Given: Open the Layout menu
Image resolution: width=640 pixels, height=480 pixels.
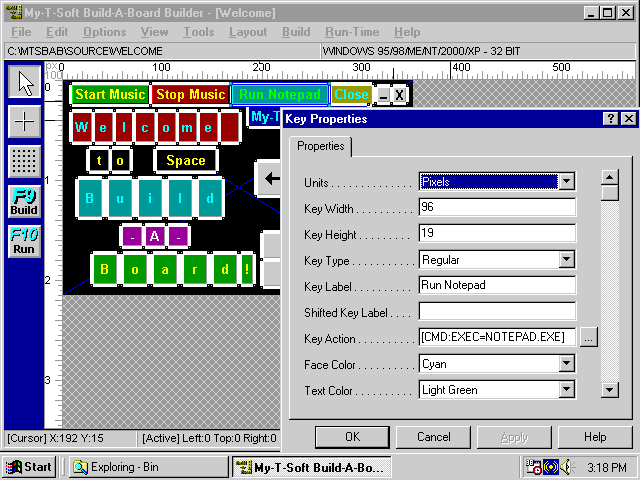Looking at the screenshot, I should 248,32.
